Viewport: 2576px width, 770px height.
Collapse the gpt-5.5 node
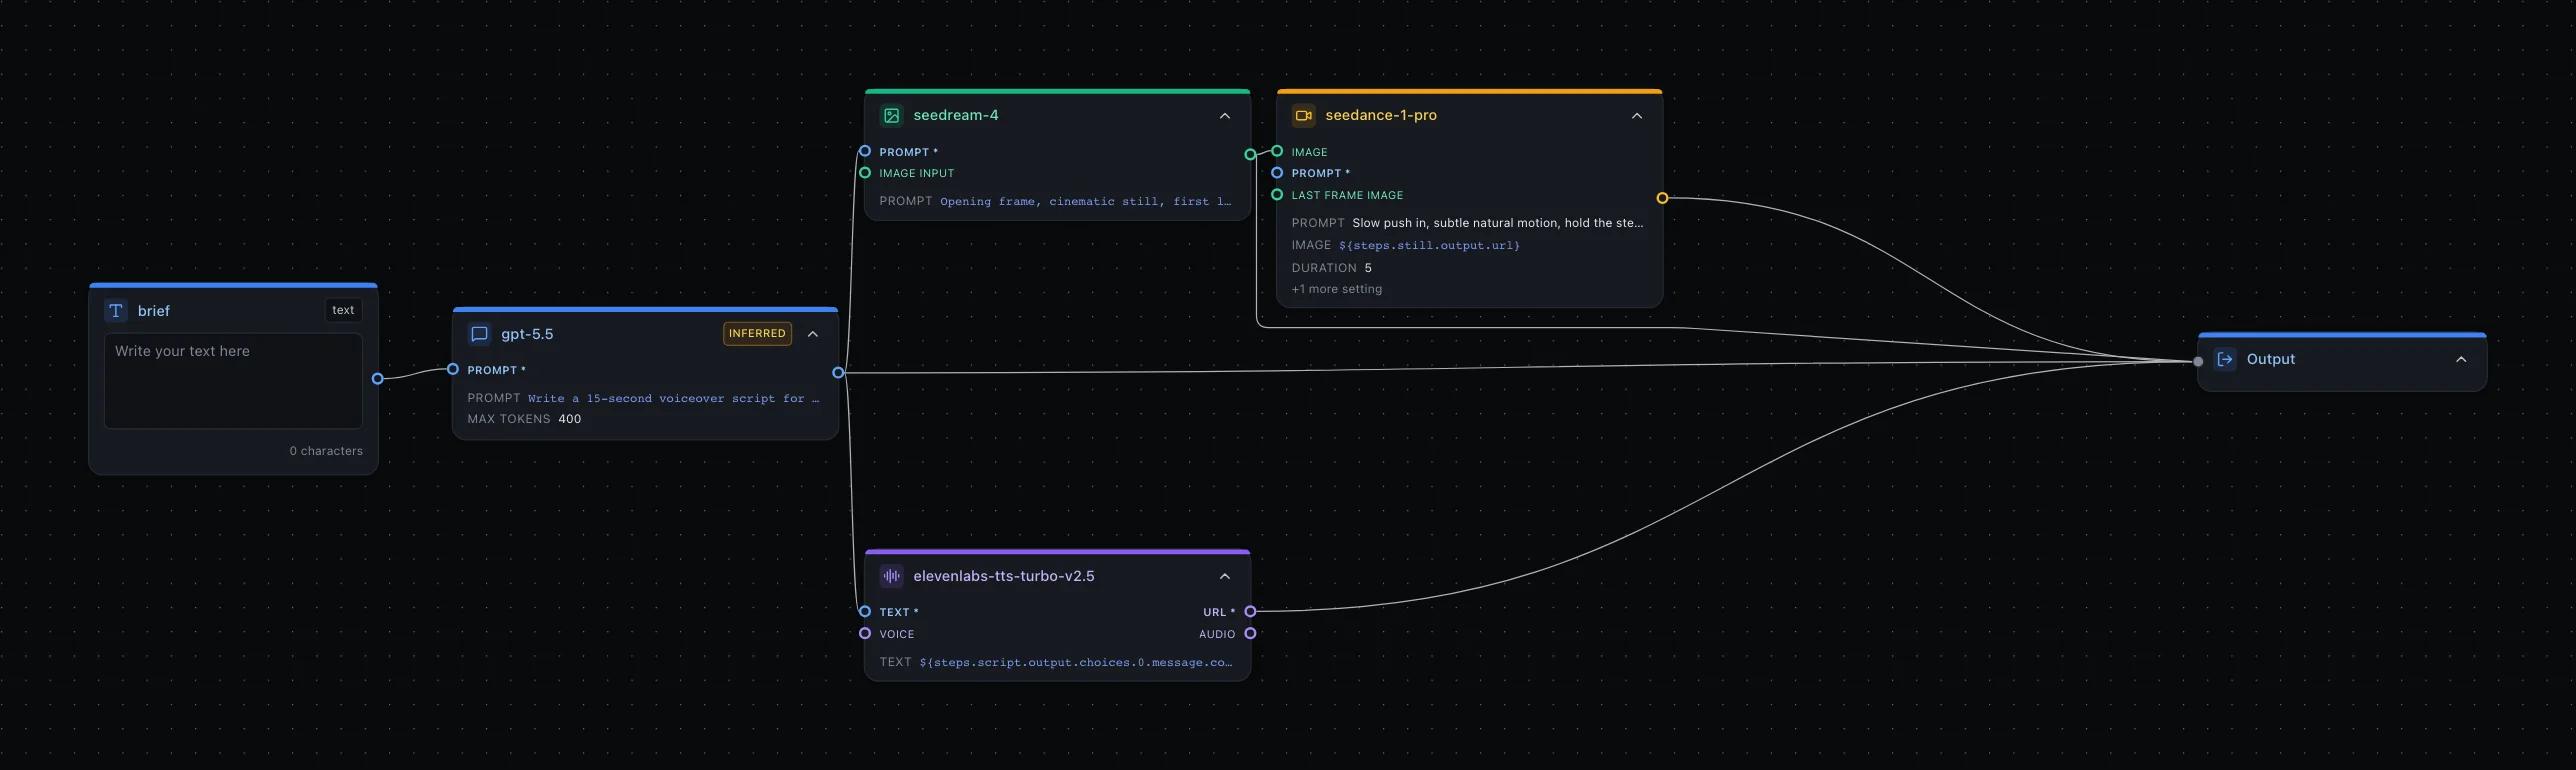point(813,334)
